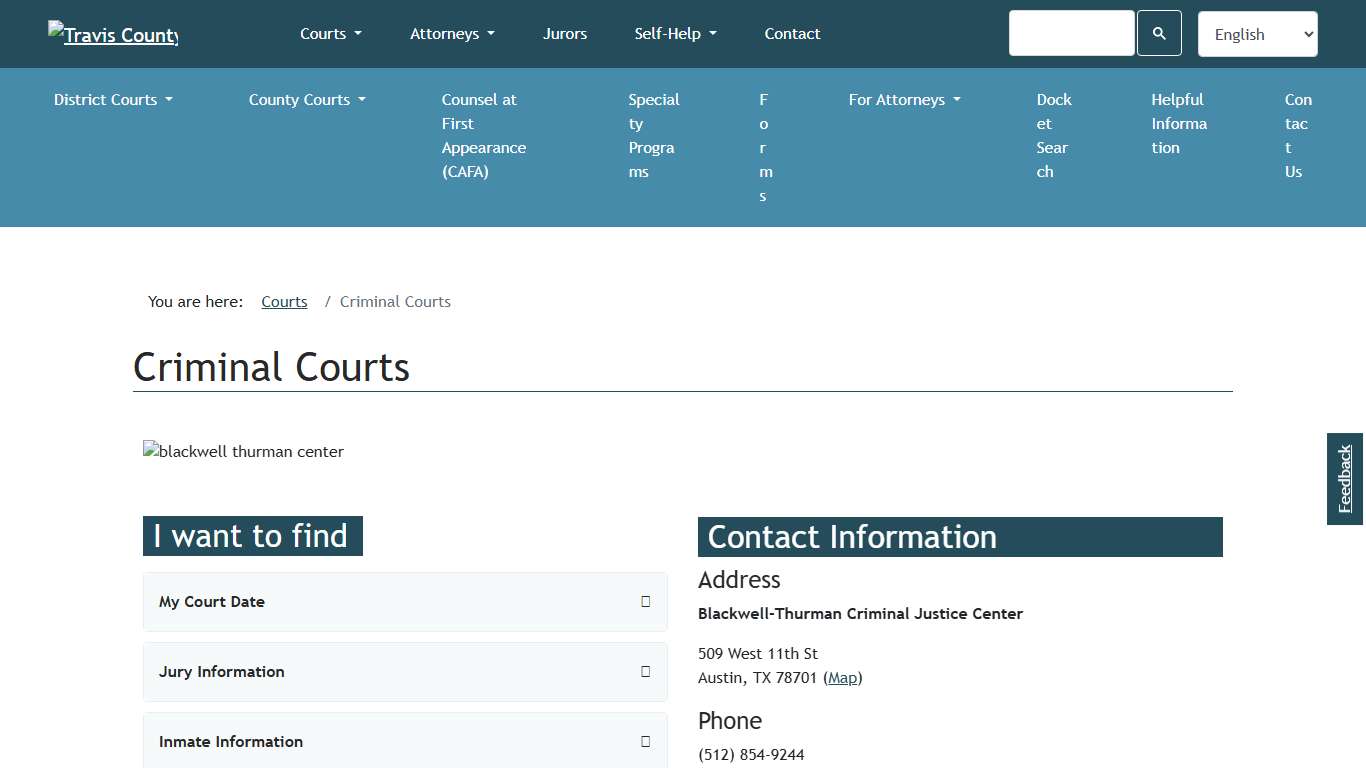The image size is (1366, 768).
Task: Open the English language selector
Action: pos(1257,33)
